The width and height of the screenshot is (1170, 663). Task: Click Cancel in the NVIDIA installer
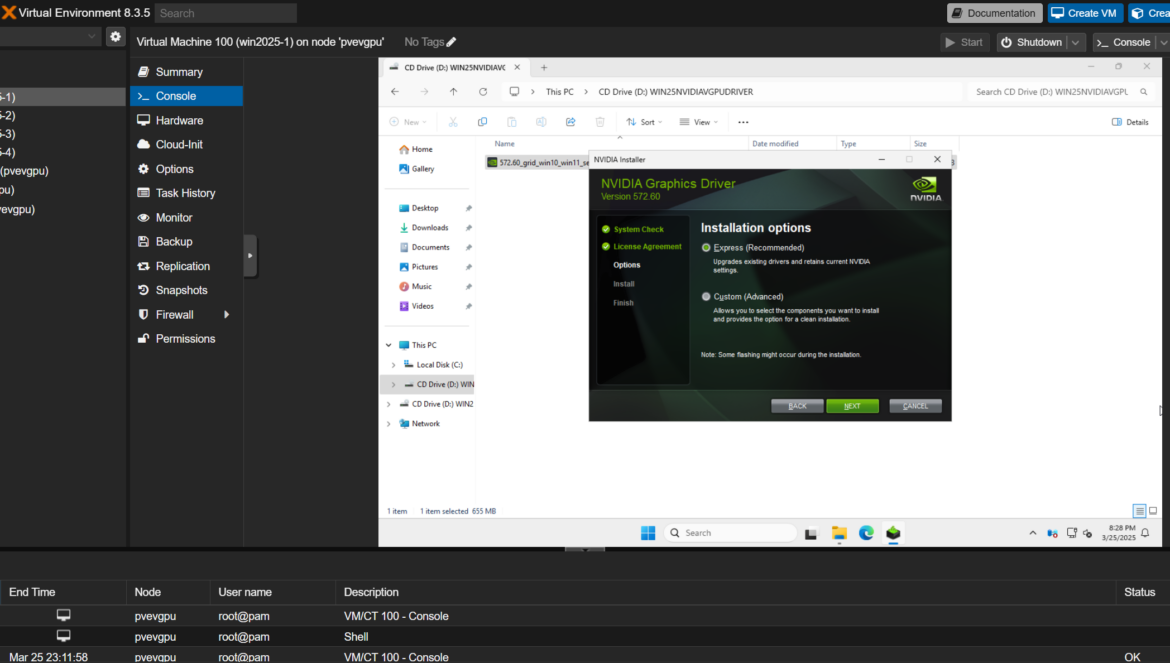click(x=916, y=406)
